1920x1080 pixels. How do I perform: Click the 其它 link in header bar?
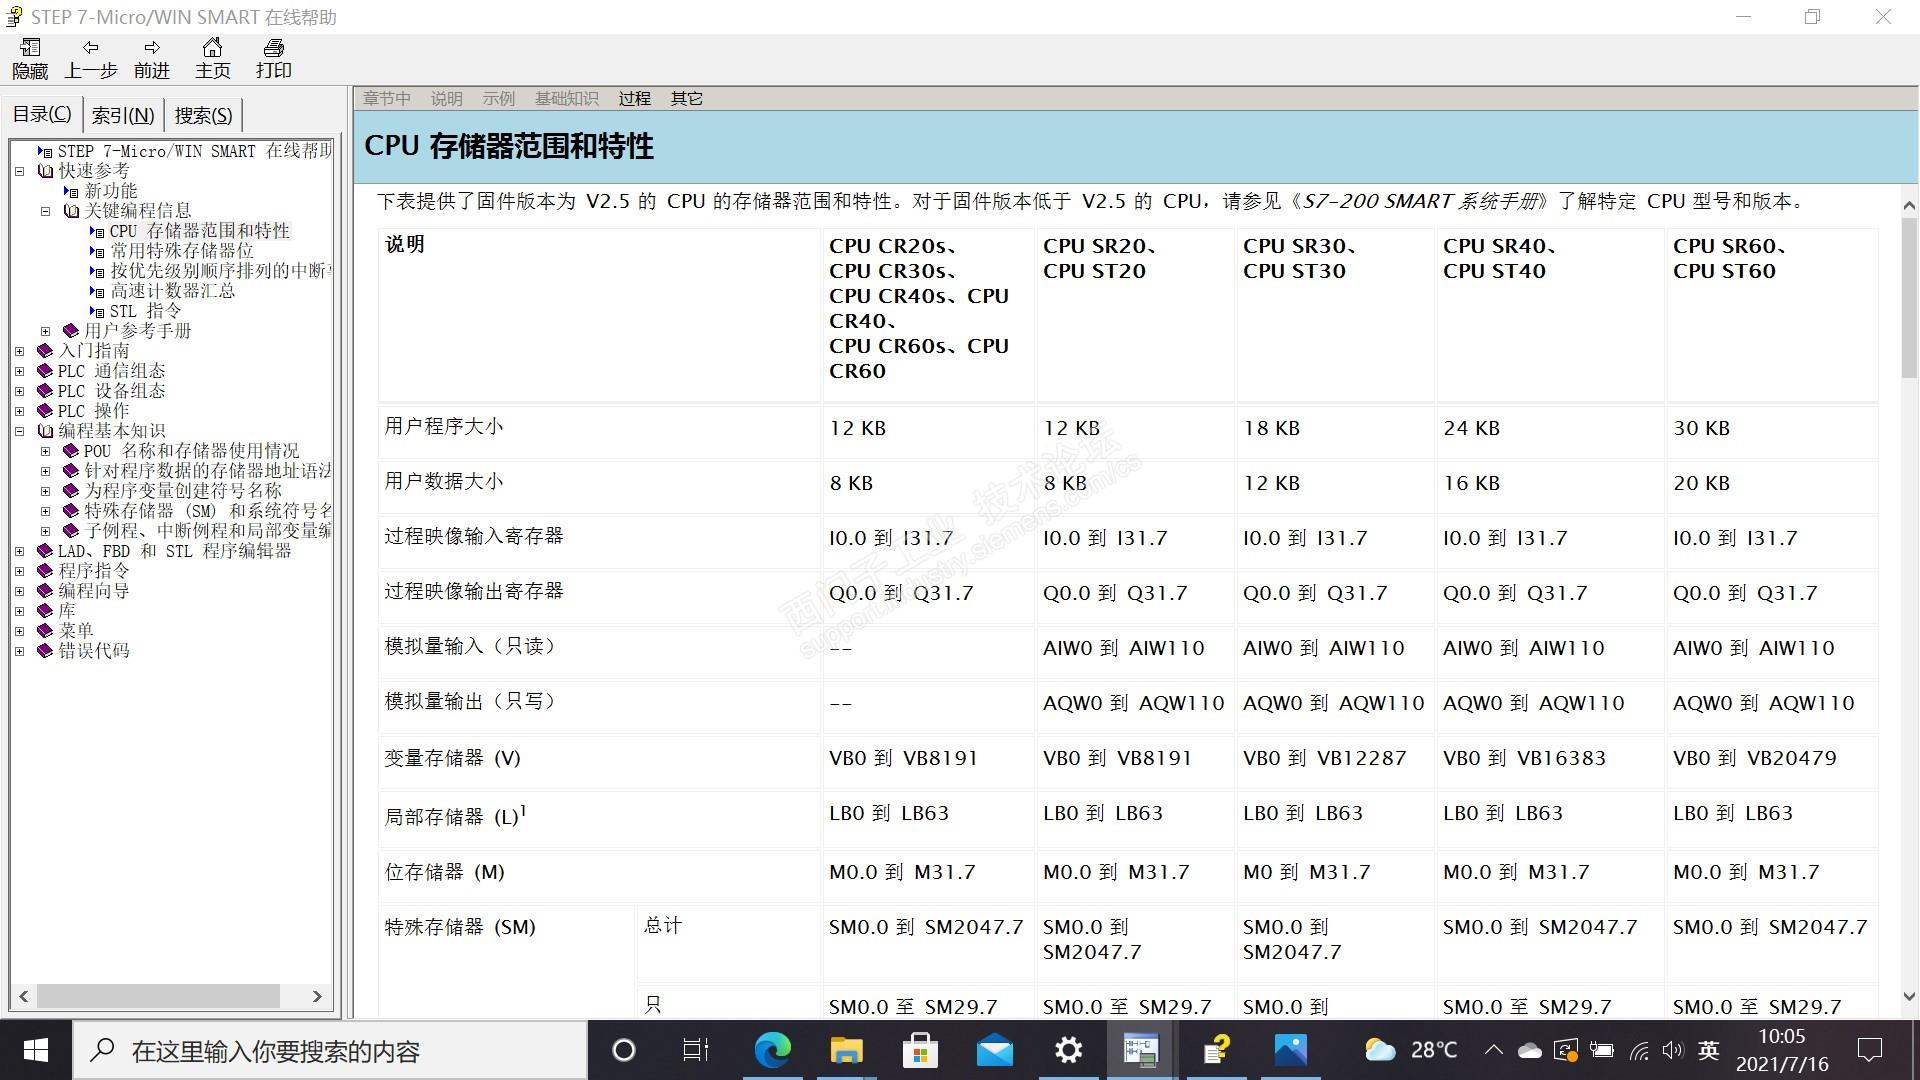tap(686, 98)
